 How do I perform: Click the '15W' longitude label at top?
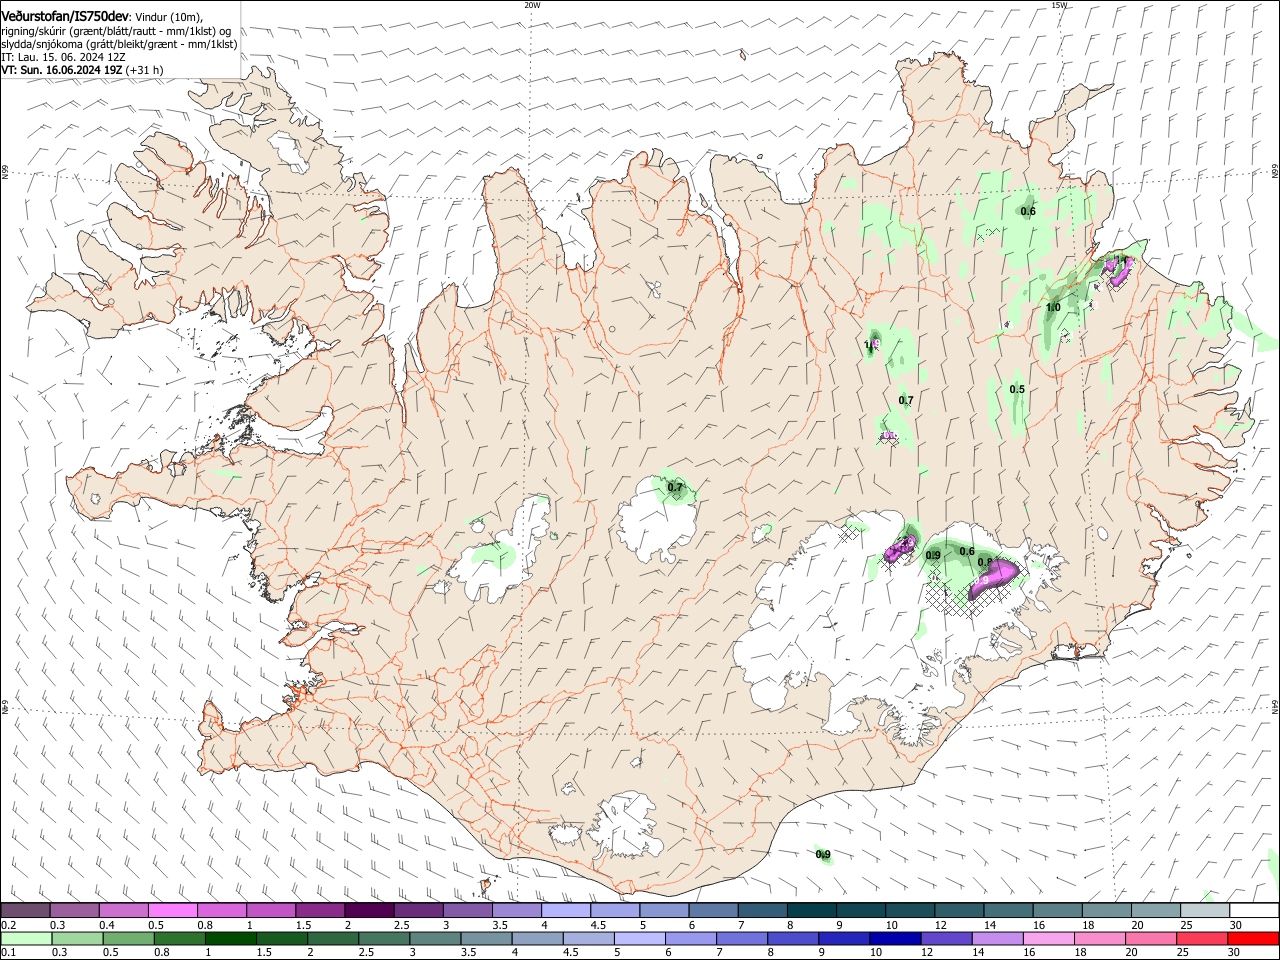click(1059, 5)
